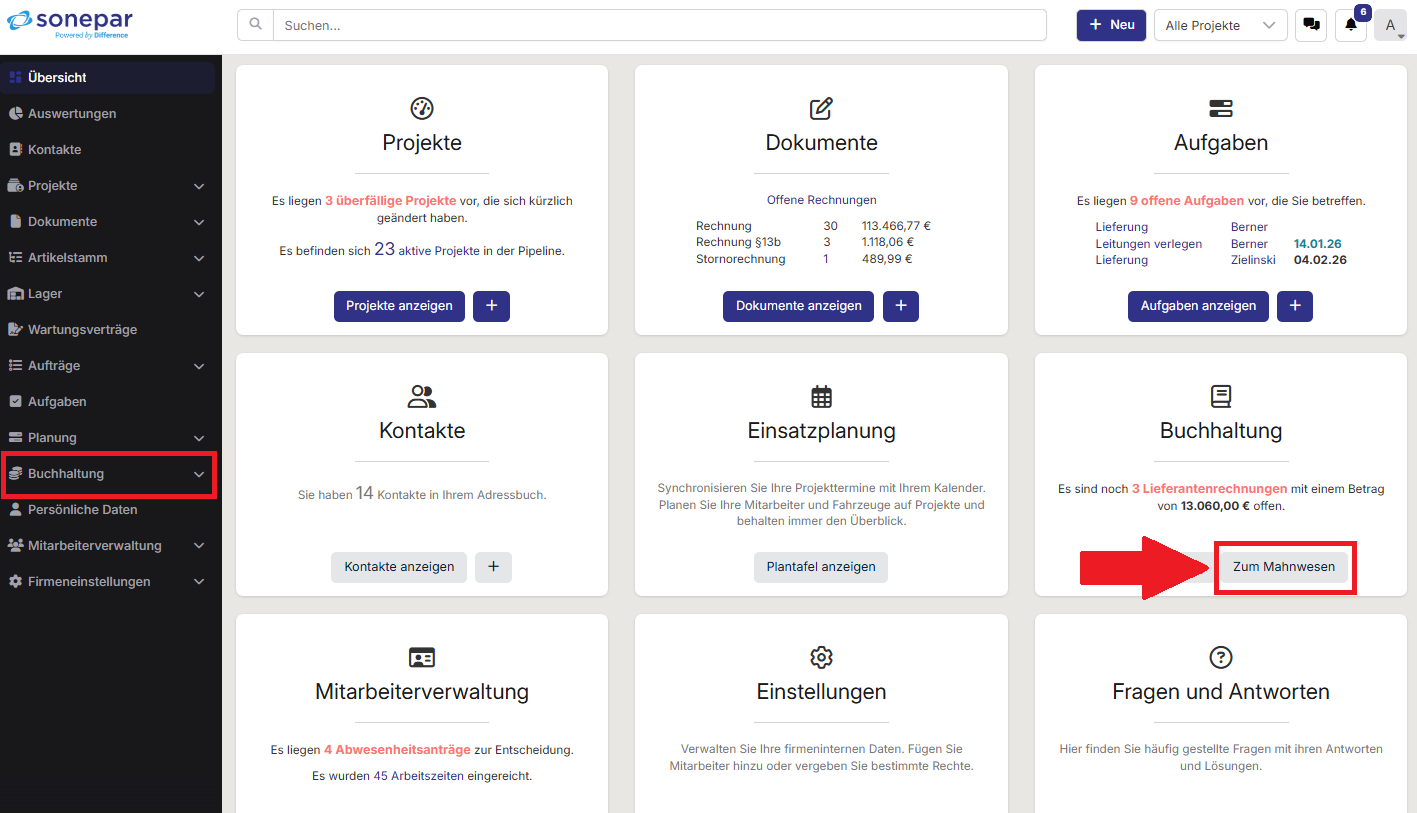1417x813 pixels.
Task: Open Auswertungen in the sidebar
Action: [x=72, y=114]
